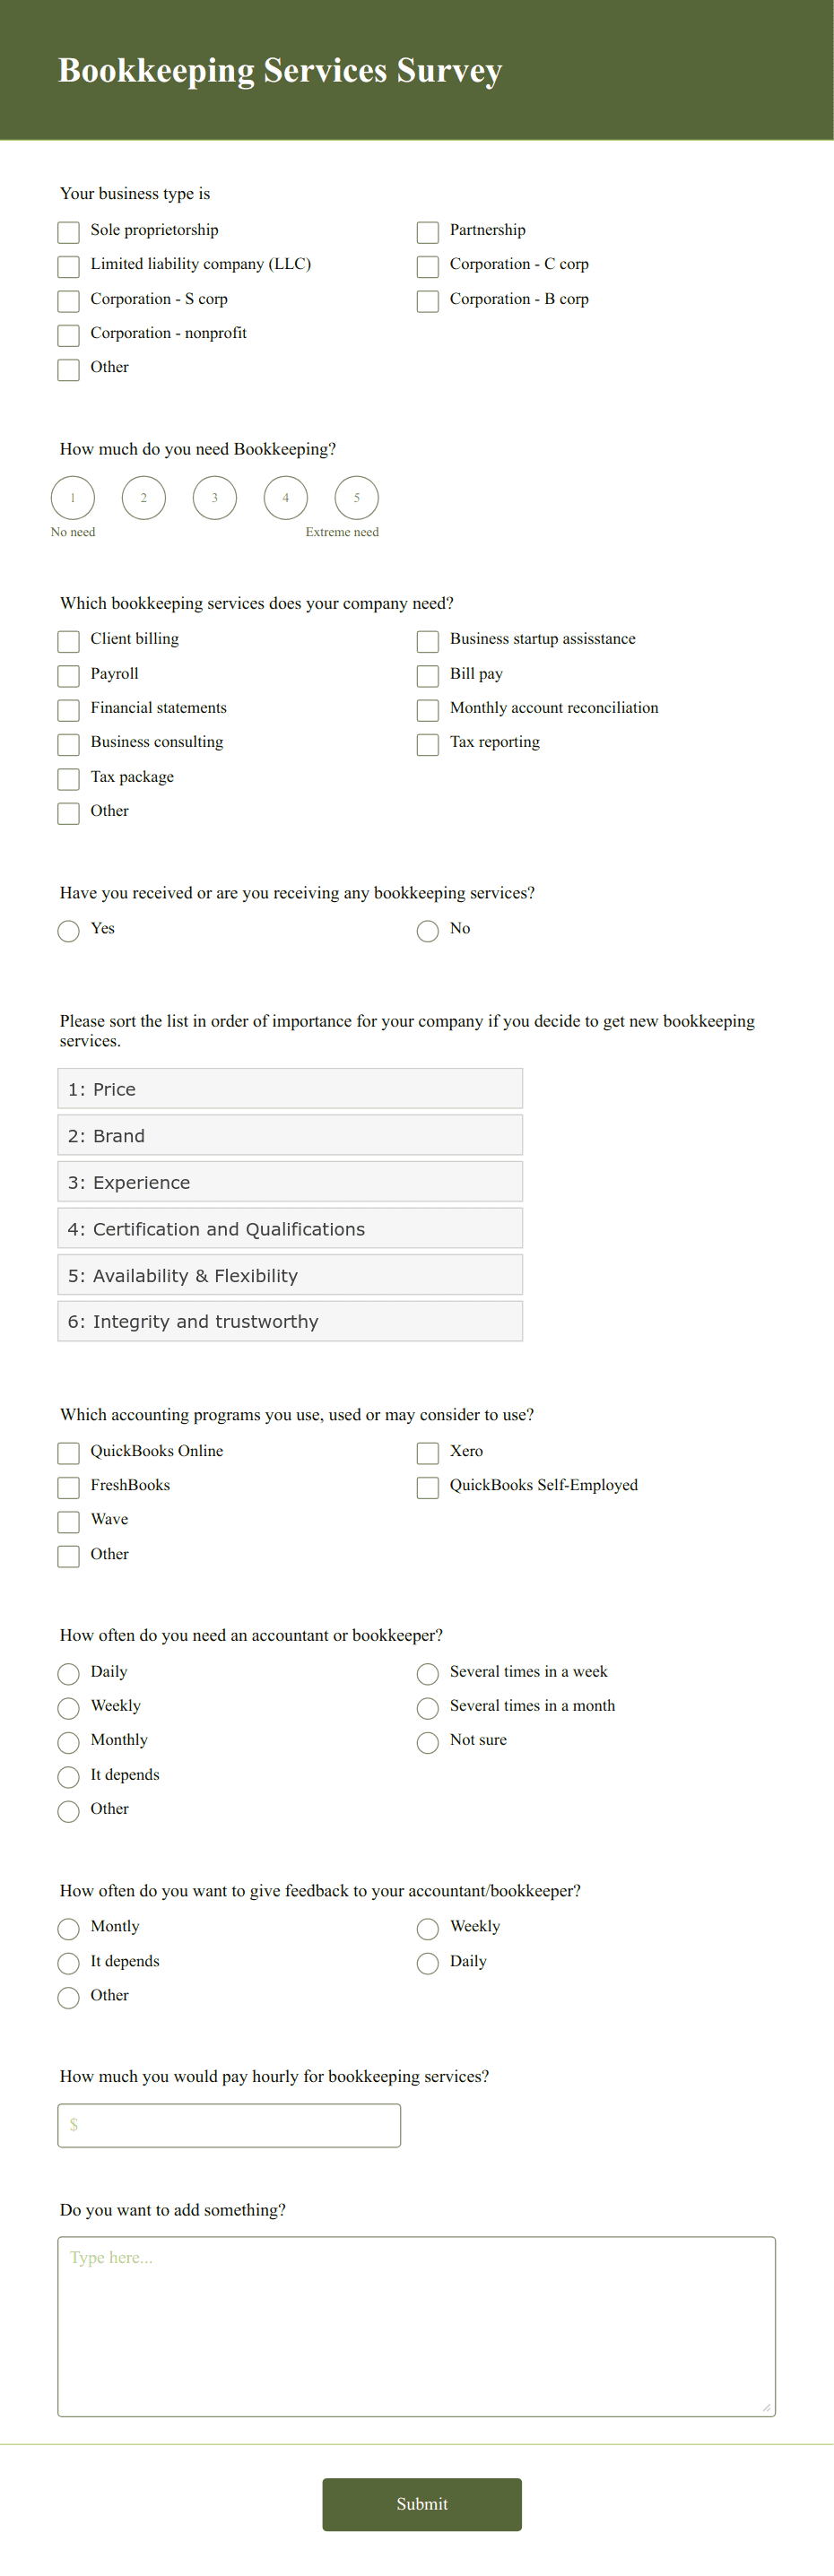Select Yes for receiving bookkeeping services
The width and height of the screenshot is (834, 2576).
[68, 931]
